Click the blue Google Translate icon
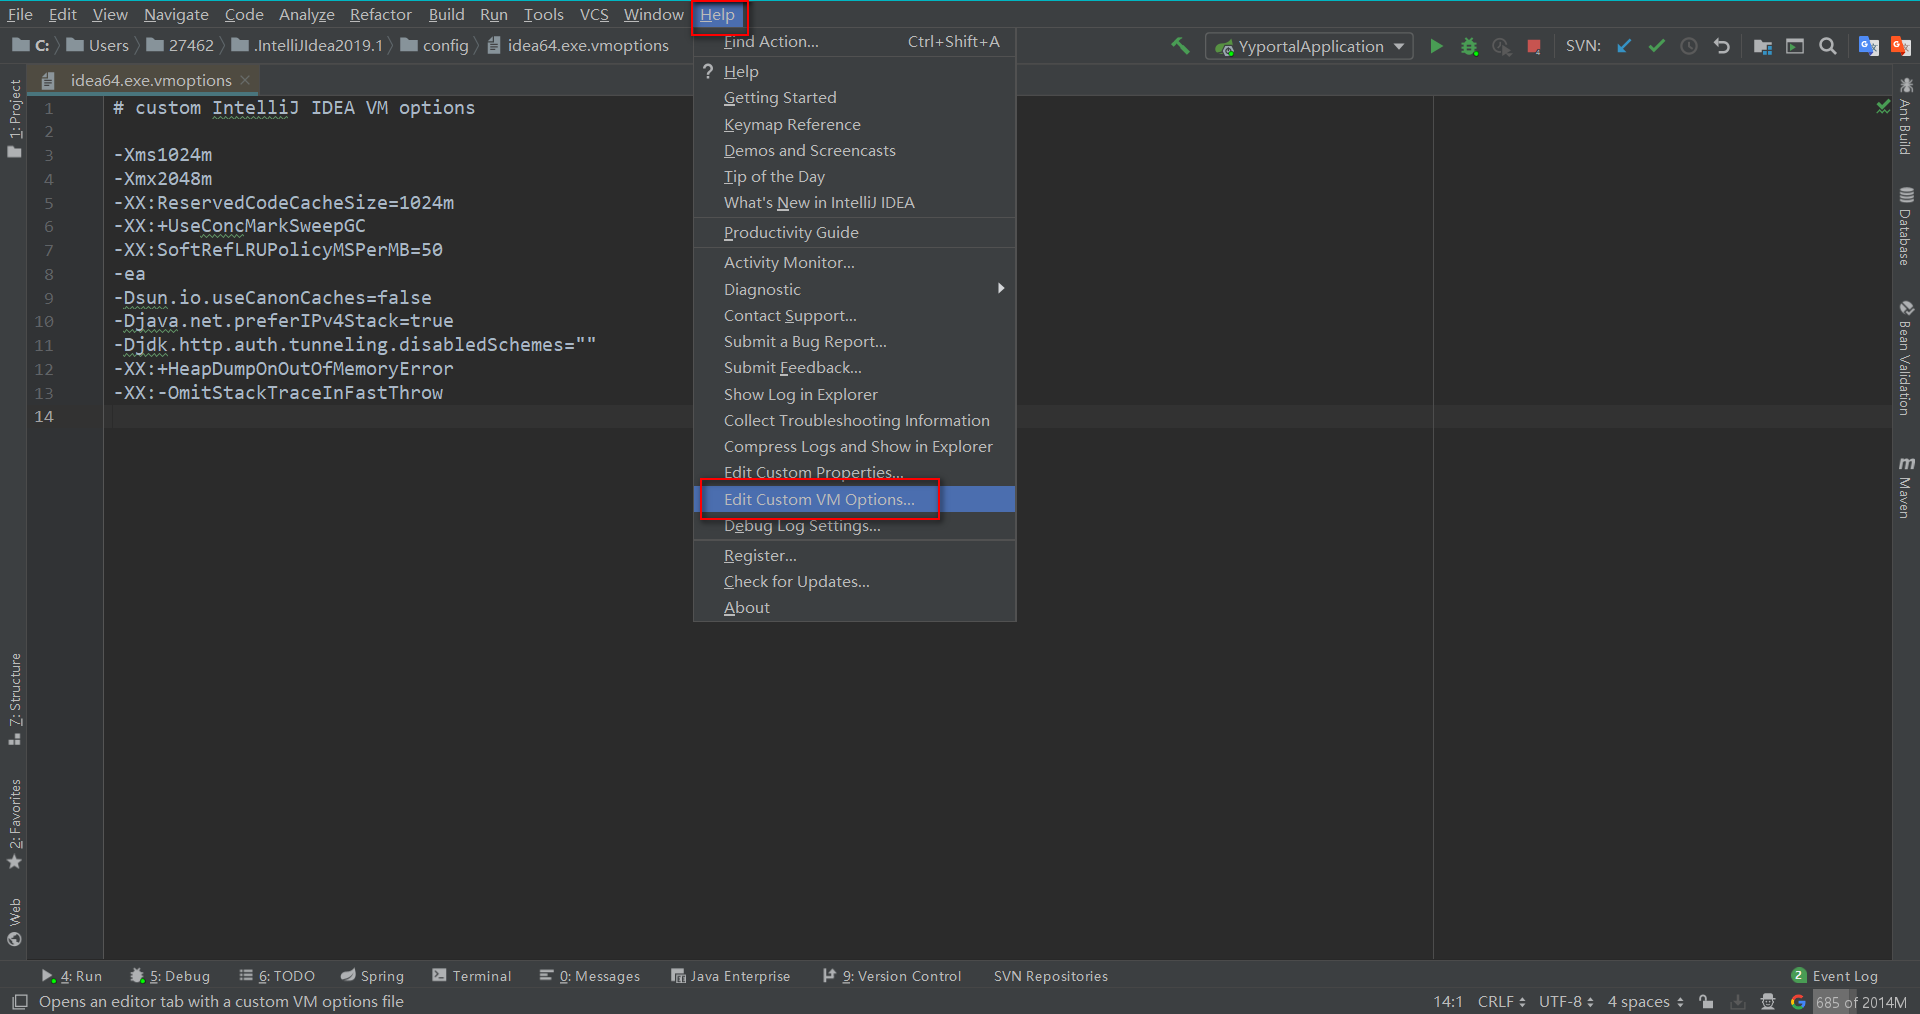The width and height of the screenshot is (1920, 1014). 1868,46
